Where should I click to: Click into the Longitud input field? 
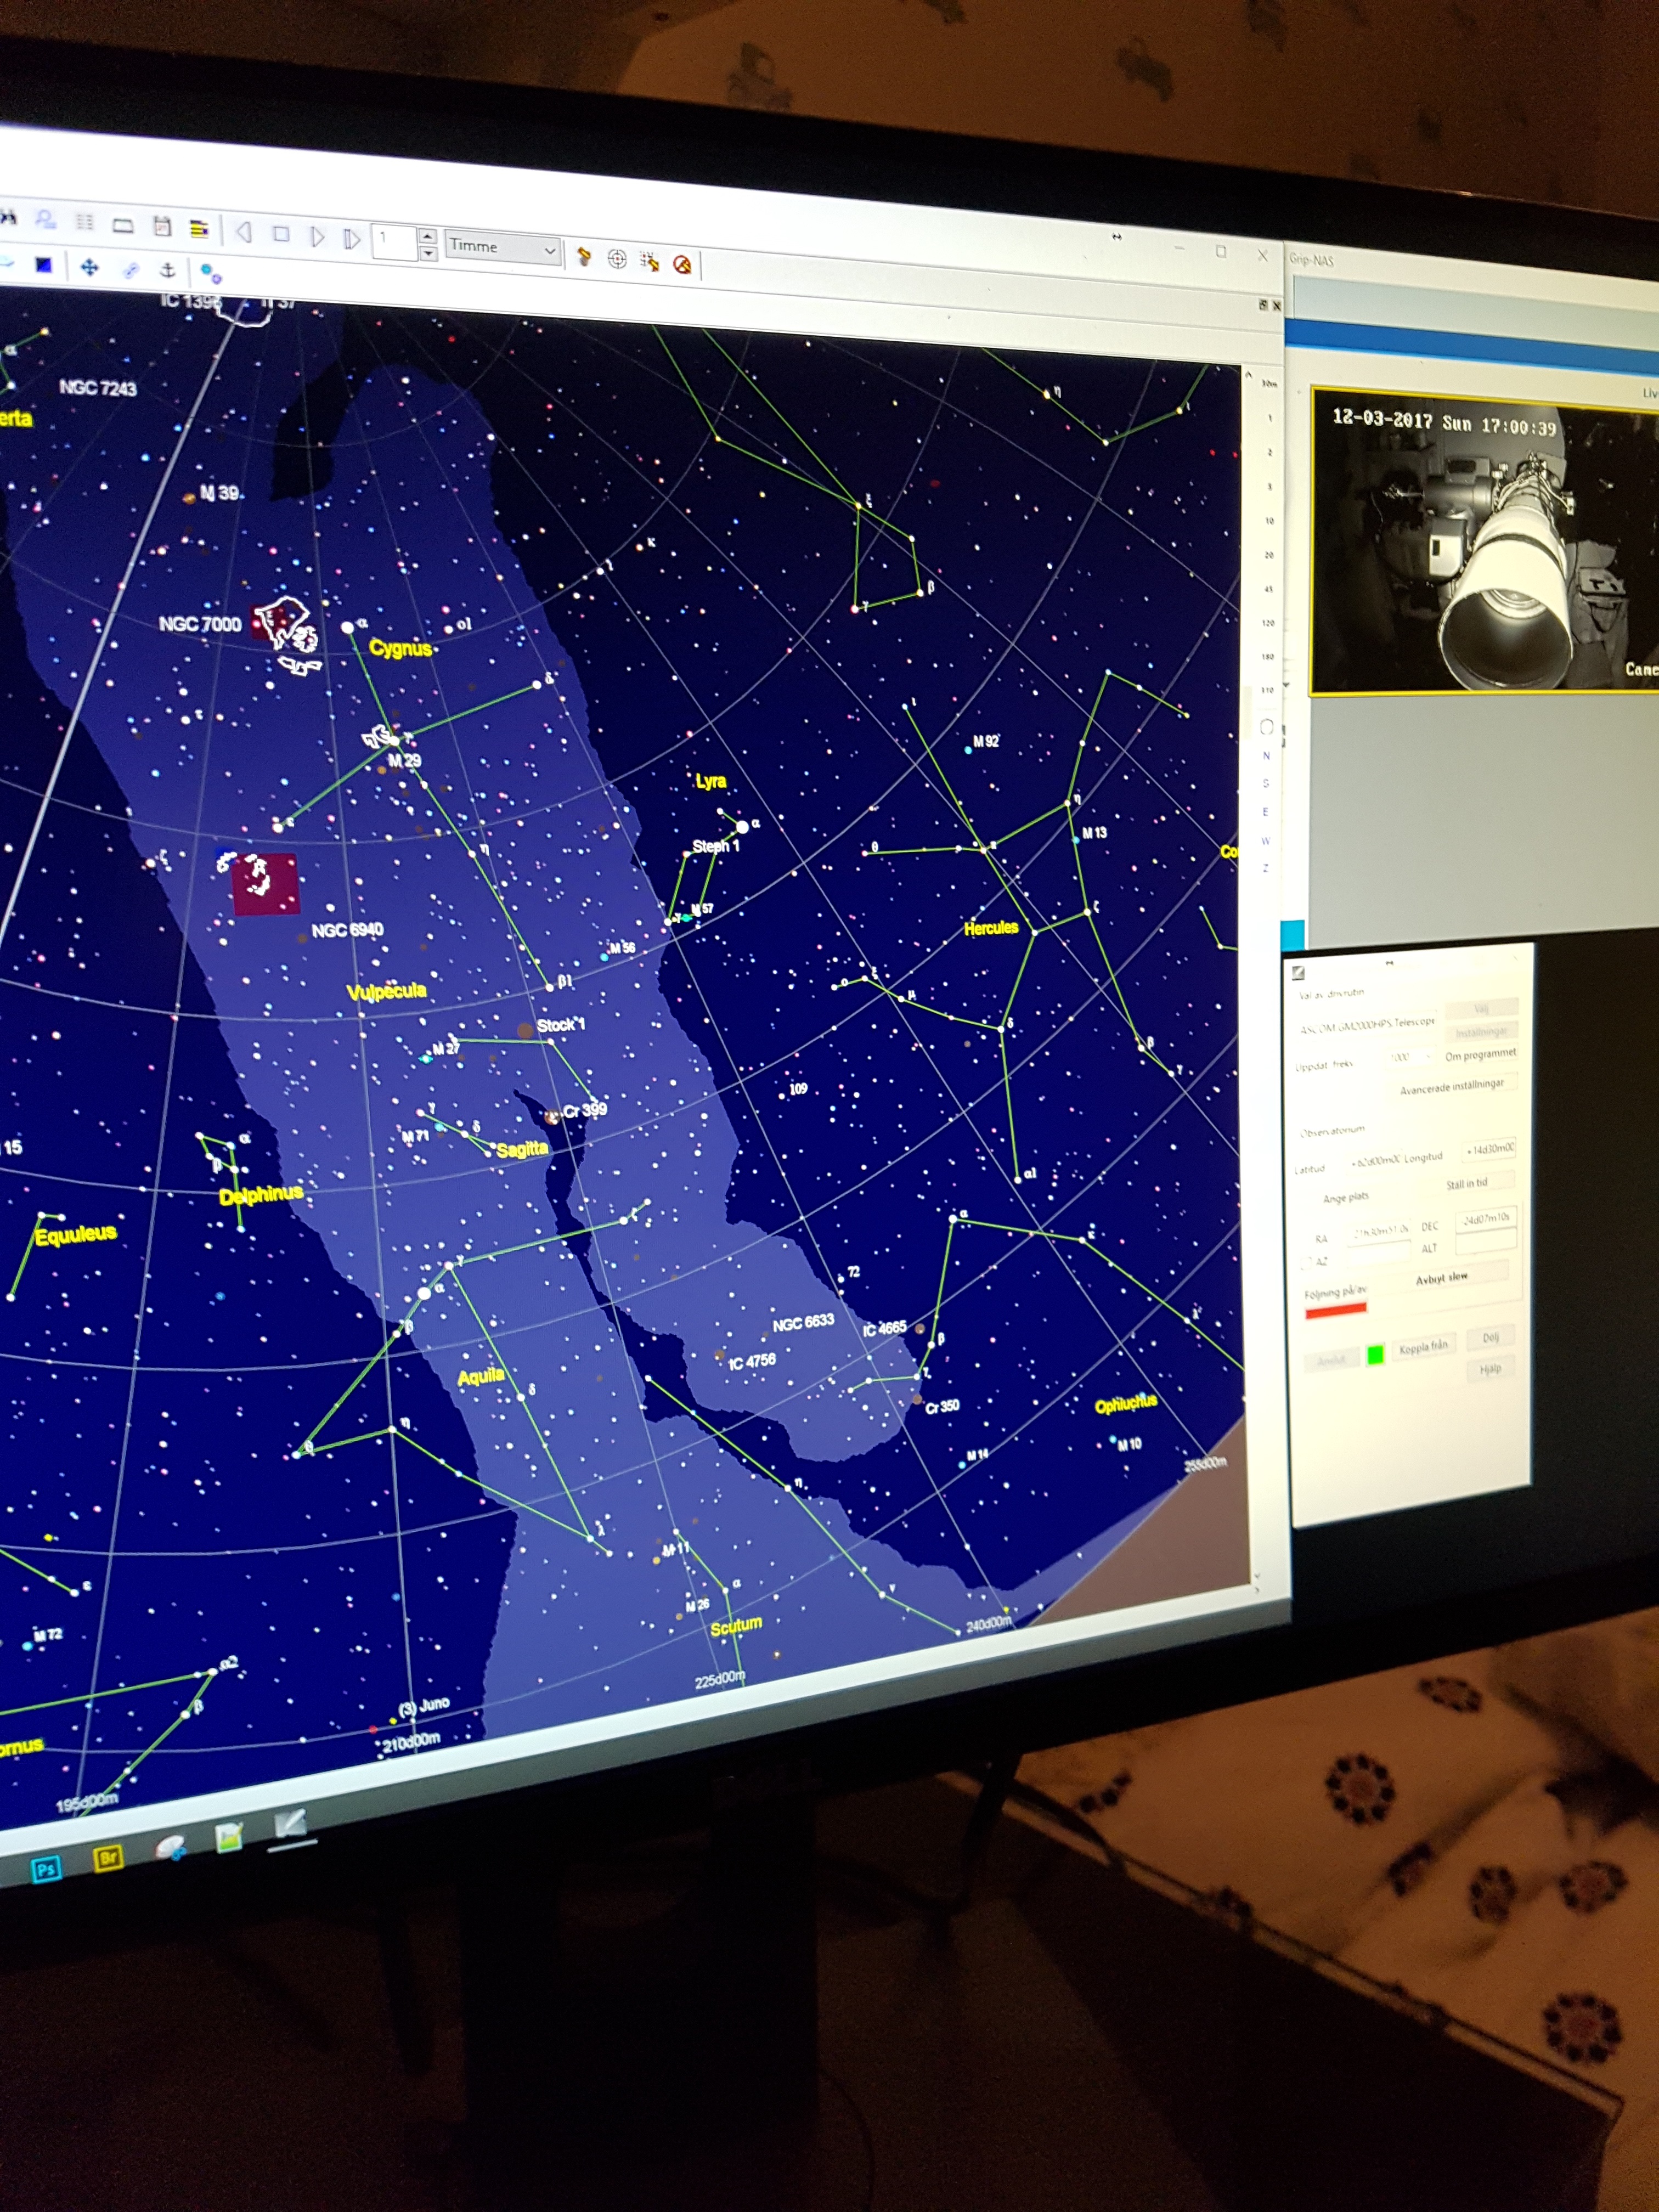click(1488, 1149)
